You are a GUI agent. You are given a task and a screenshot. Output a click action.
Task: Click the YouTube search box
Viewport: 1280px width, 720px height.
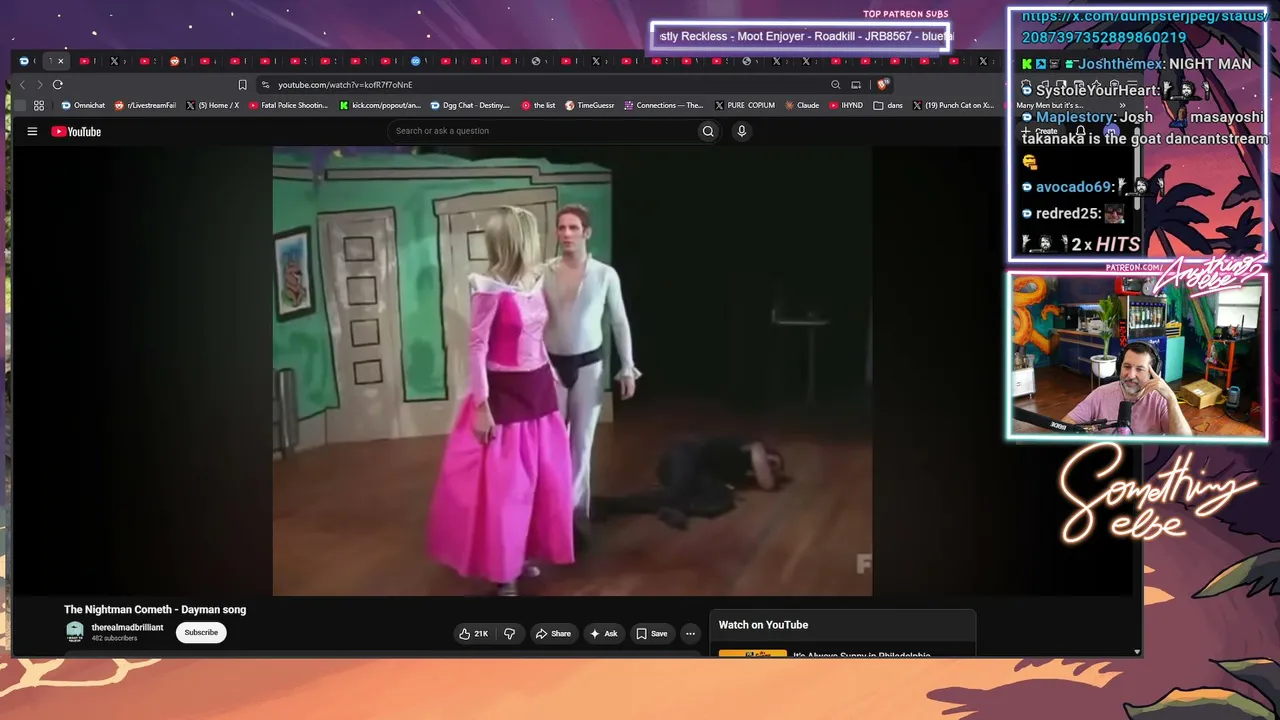coord(542,131)
